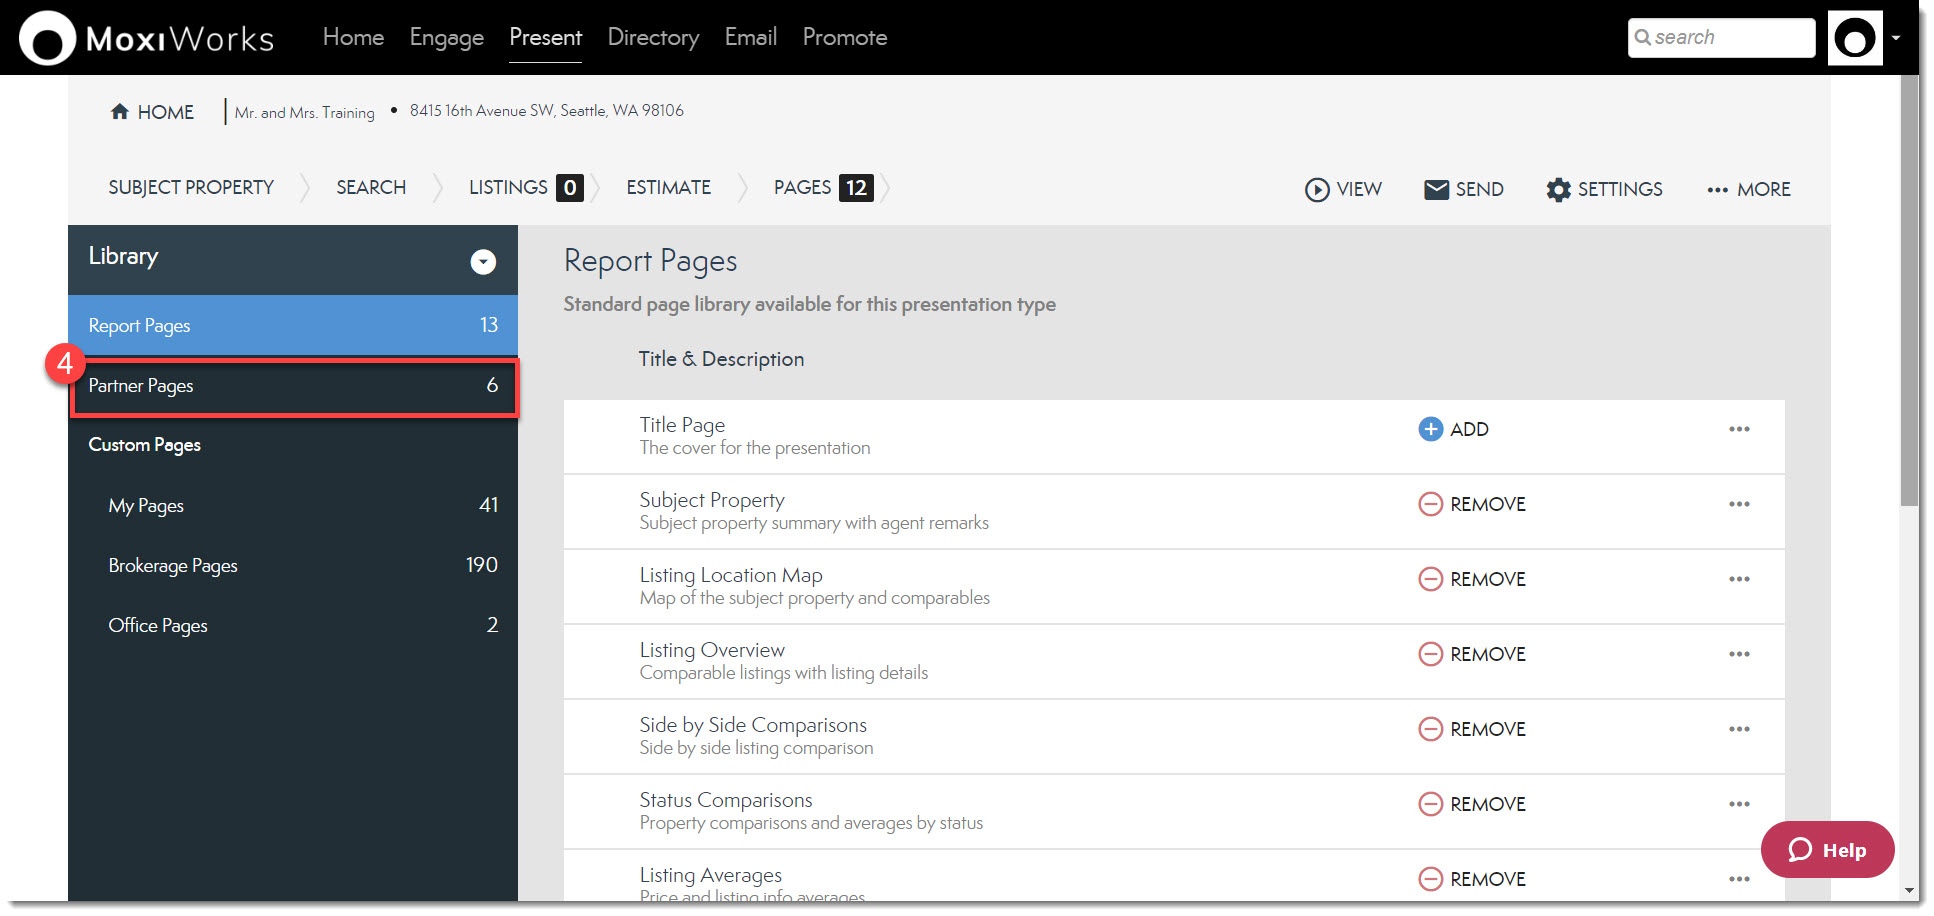Go to Pages step
This screenshot has width=1934, height=916.
823,188
